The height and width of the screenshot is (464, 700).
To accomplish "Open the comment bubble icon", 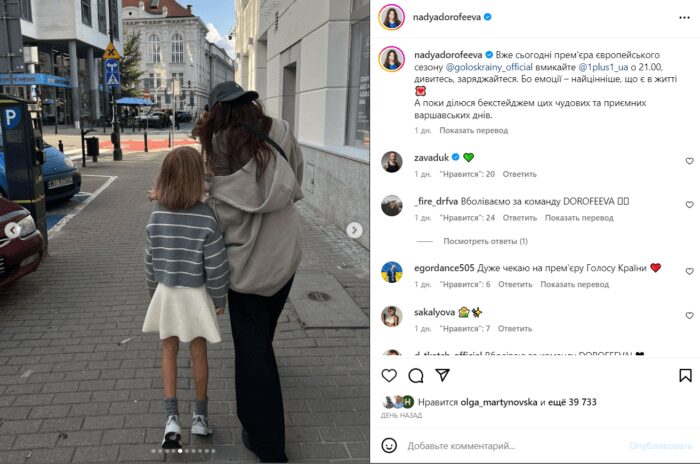I will click(x=416, y=376).
